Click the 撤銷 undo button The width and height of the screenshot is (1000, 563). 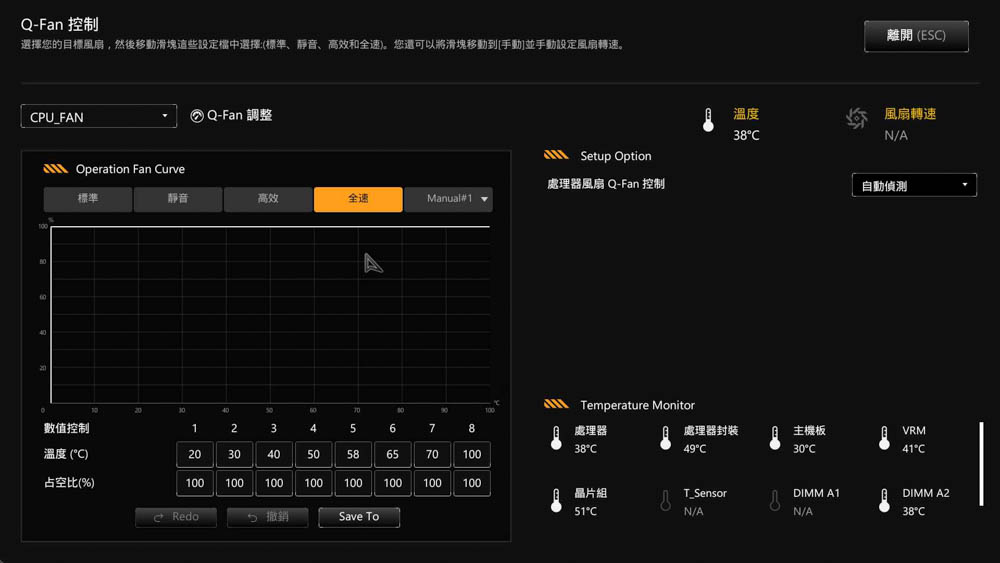[x=267, y=517]
